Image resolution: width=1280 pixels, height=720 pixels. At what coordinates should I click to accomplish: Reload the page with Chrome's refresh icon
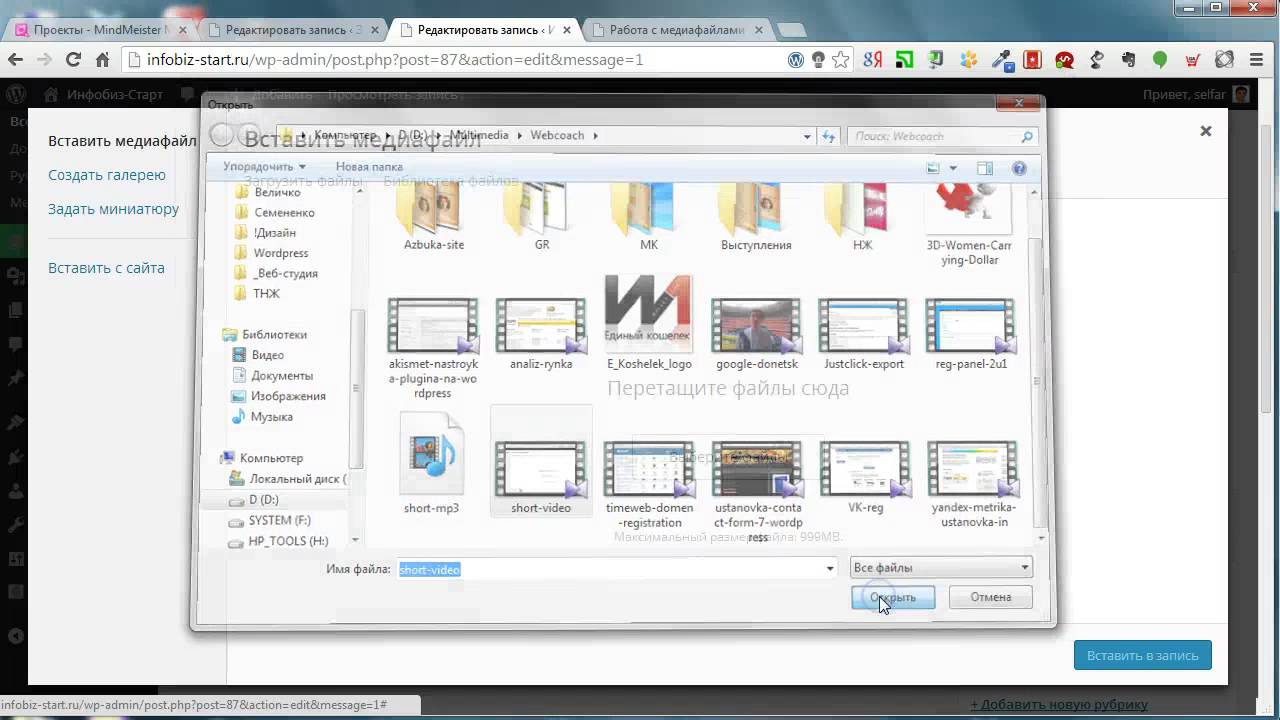tap(73, 60)
